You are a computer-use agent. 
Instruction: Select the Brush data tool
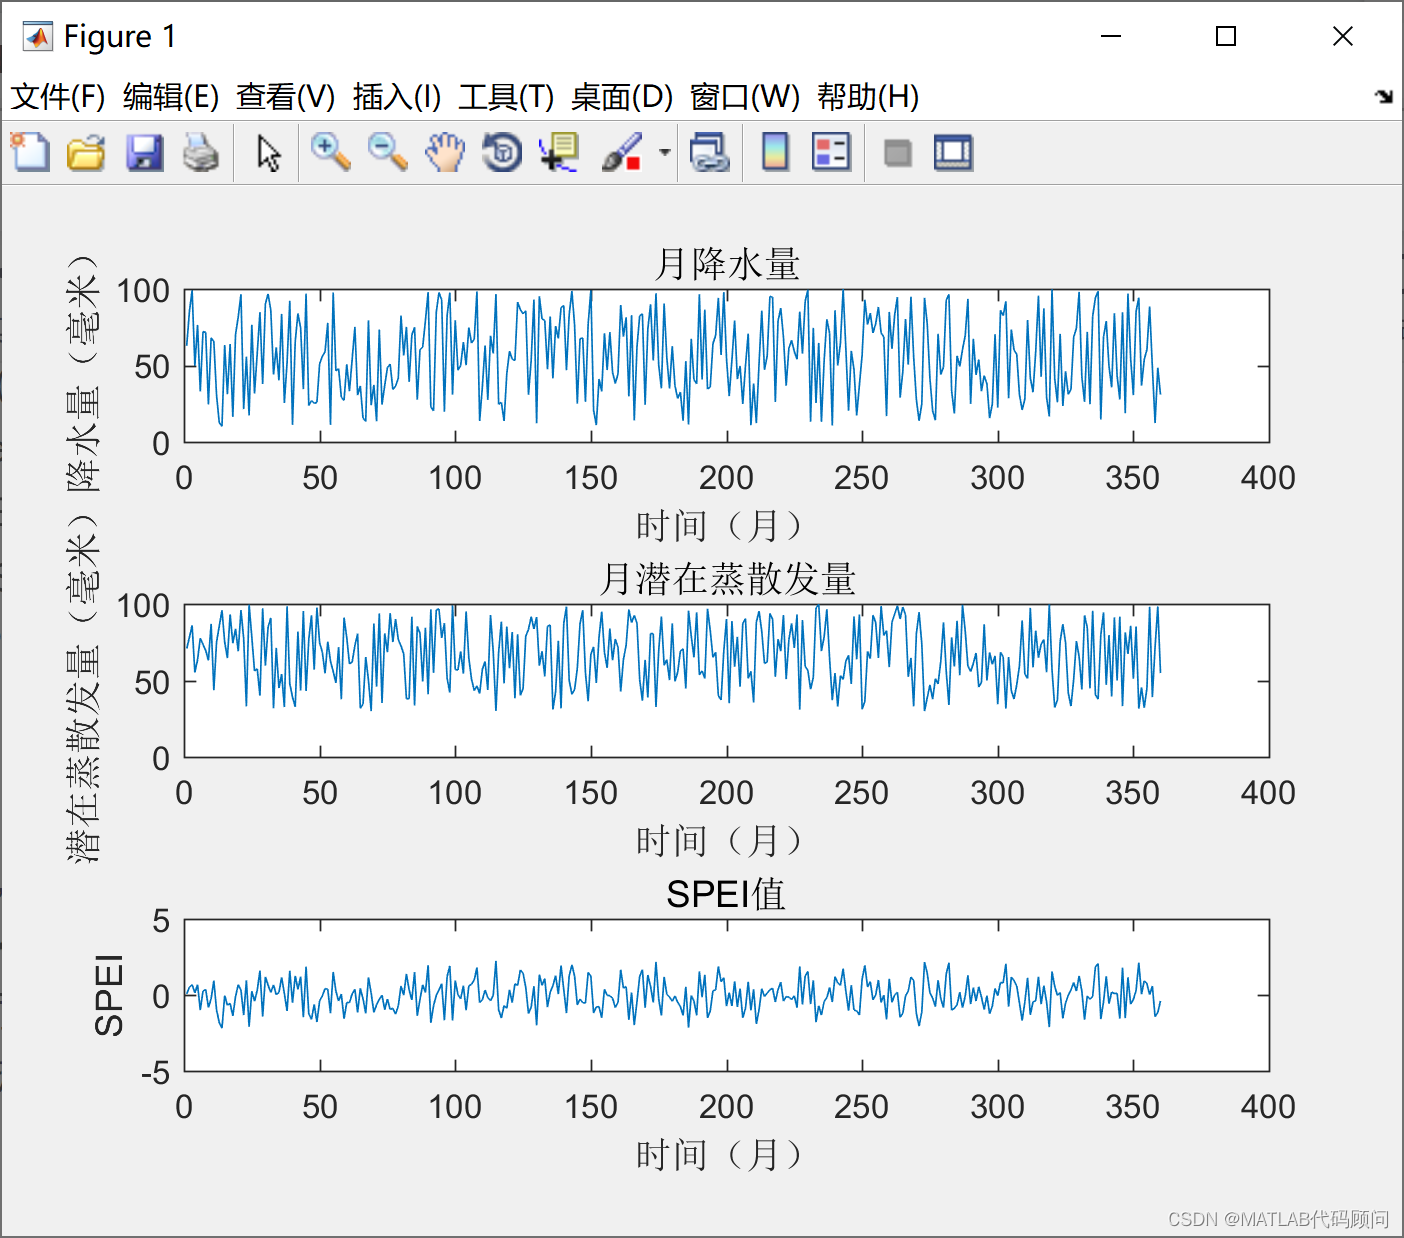[x=622, y=153]
